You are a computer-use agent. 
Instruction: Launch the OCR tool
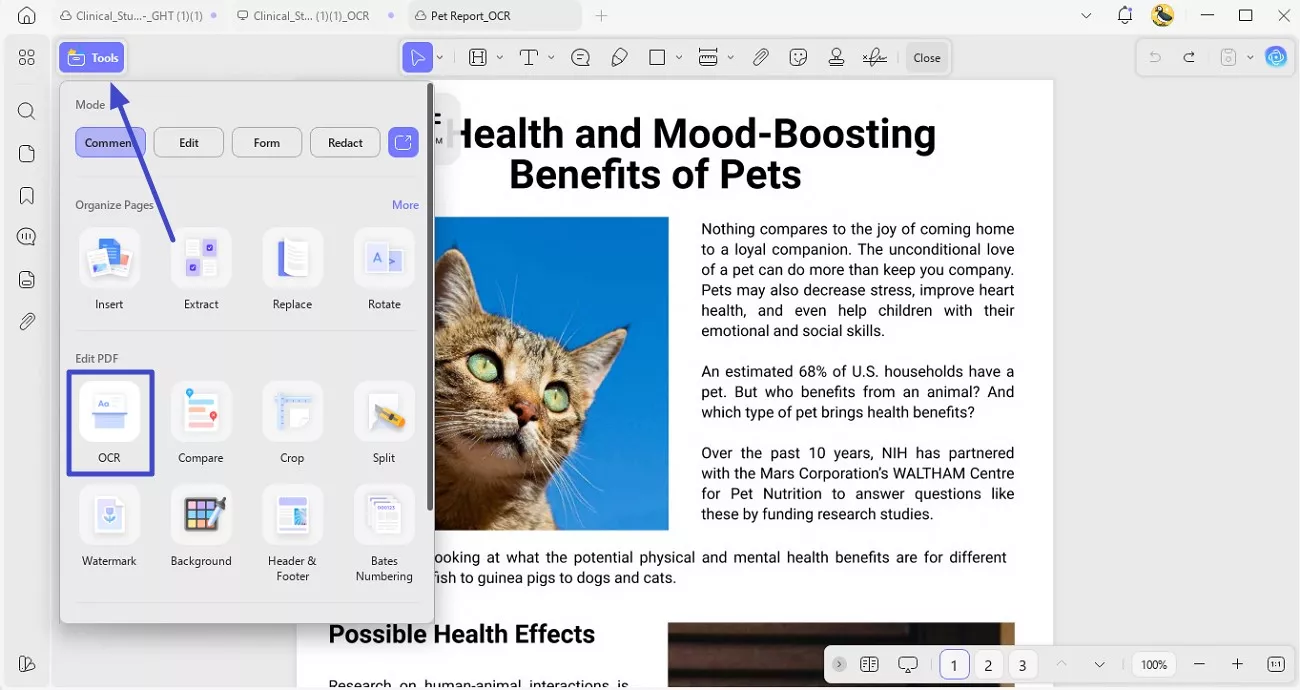[x=109, y=422]
